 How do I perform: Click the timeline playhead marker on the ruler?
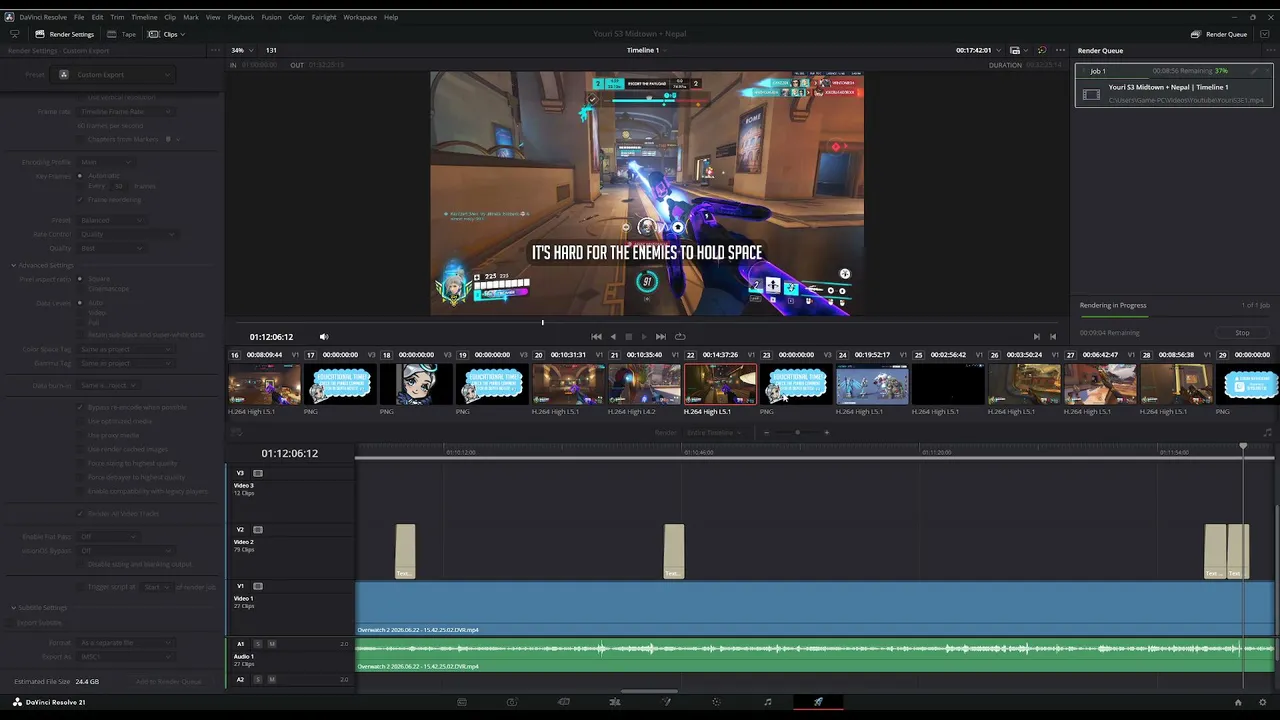coord(1243,447)
